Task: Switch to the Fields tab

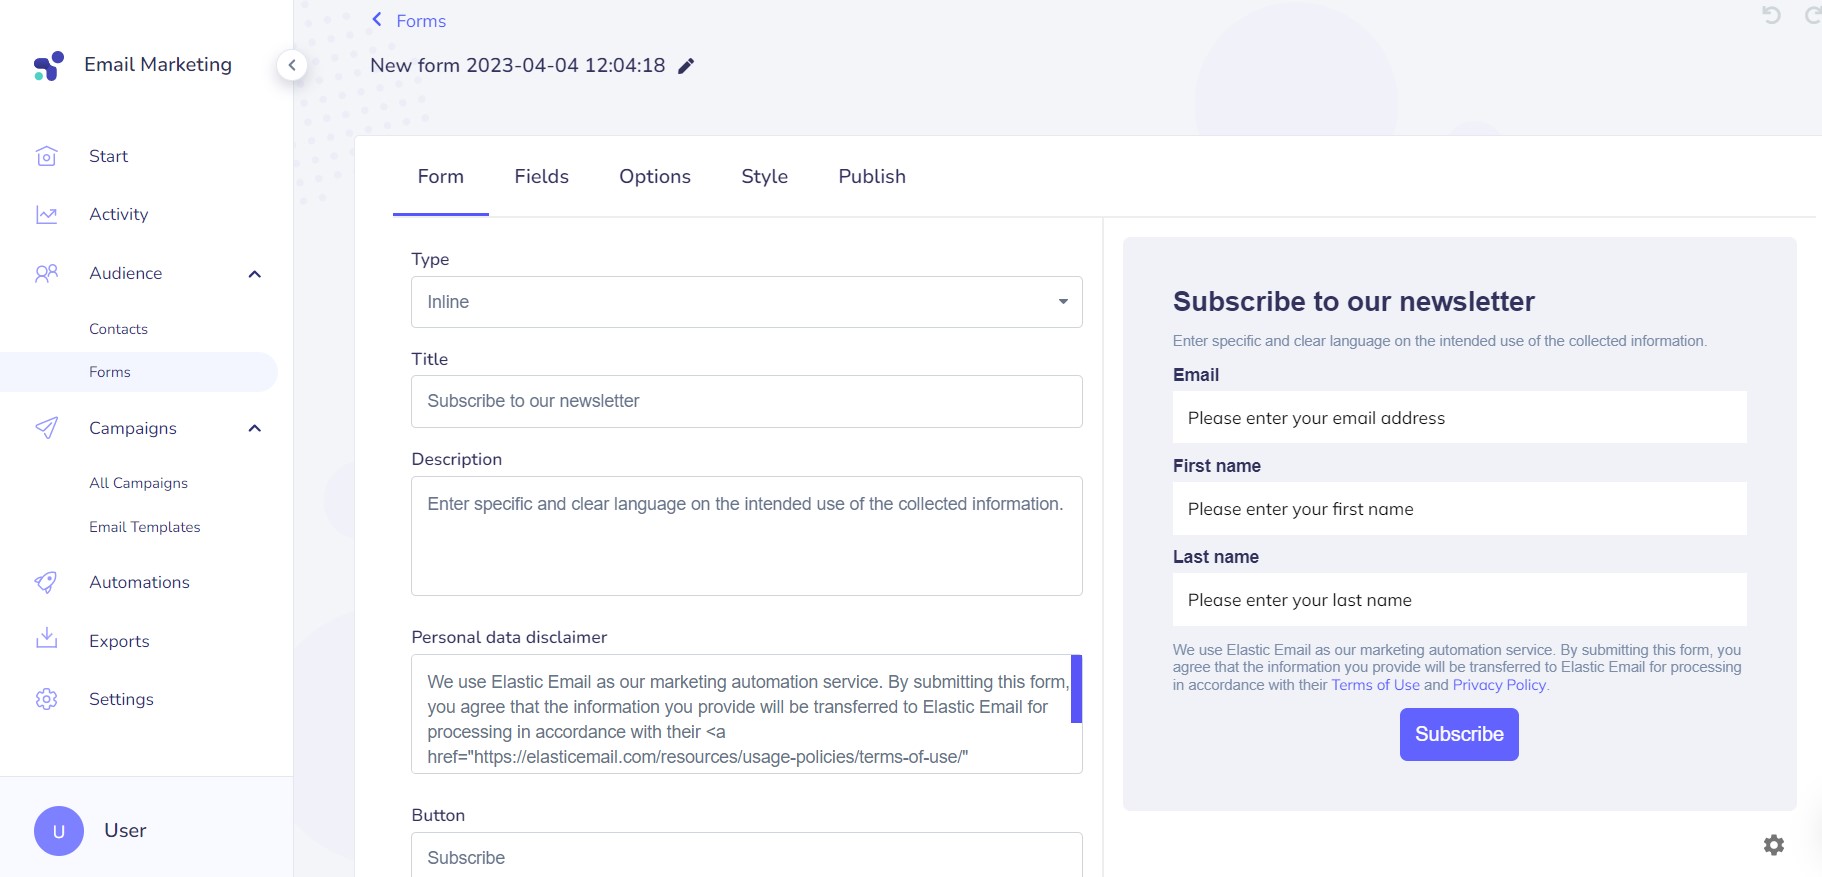Action: (x=542, y=177)
